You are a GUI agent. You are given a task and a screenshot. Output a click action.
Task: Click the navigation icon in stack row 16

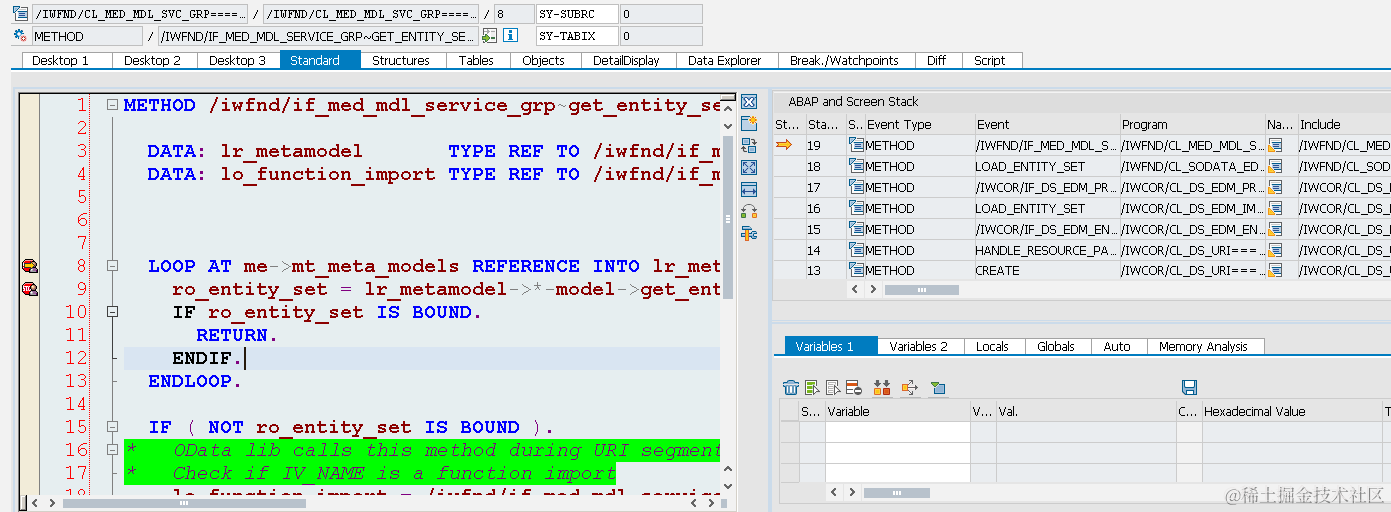[x=1275, y=209]
